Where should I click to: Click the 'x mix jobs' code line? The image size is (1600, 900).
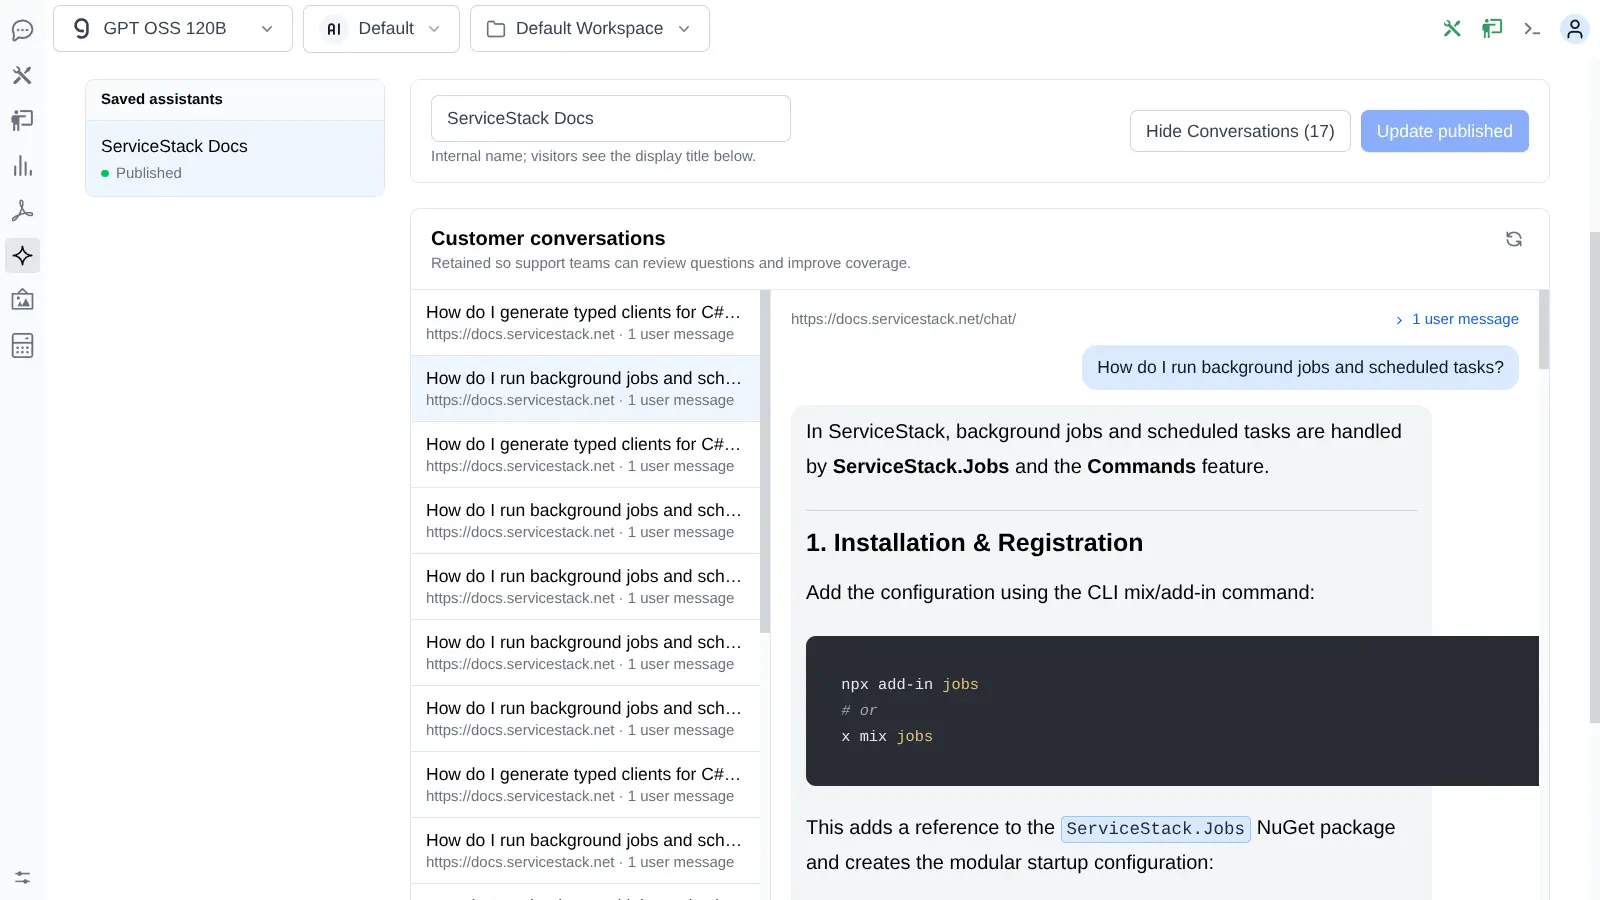click(x=887, y=736)
